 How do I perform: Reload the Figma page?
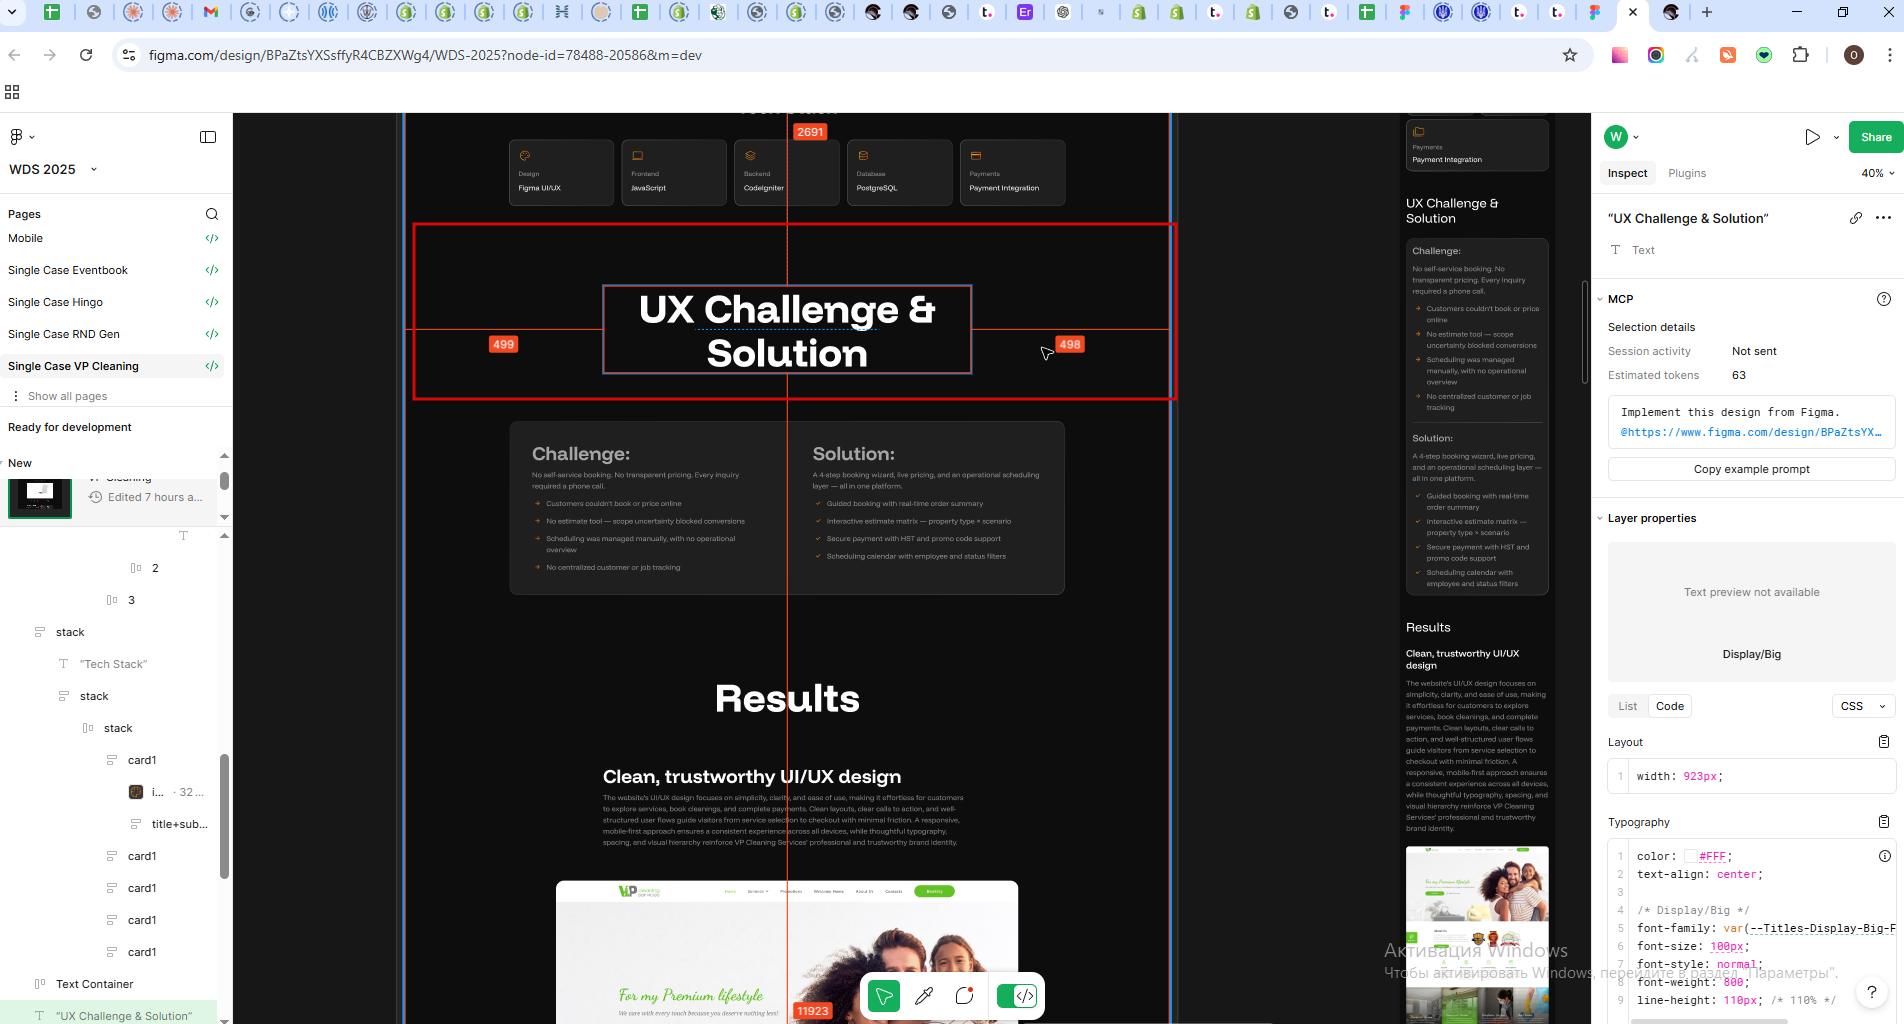tap(86, 55)
